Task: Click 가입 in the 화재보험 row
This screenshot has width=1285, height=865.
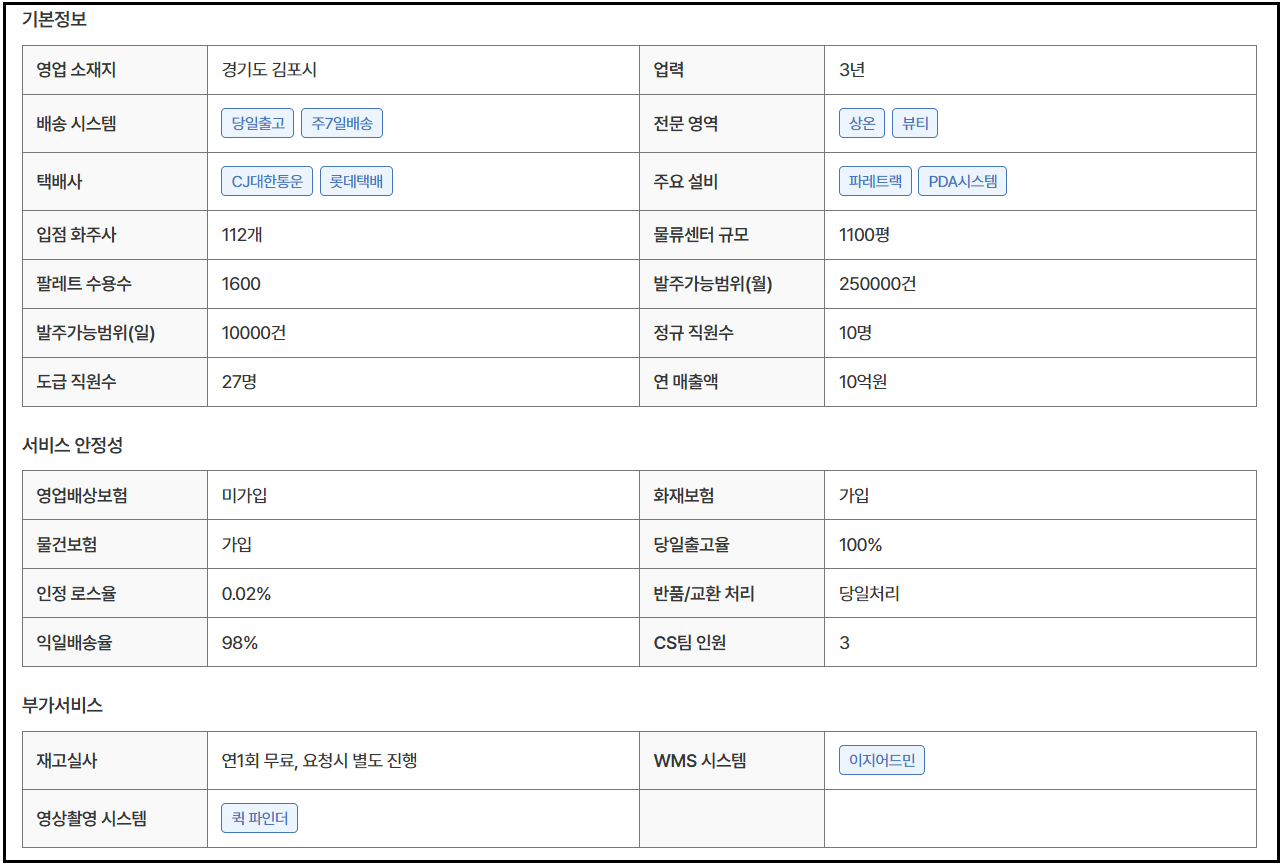Action: 854,495
